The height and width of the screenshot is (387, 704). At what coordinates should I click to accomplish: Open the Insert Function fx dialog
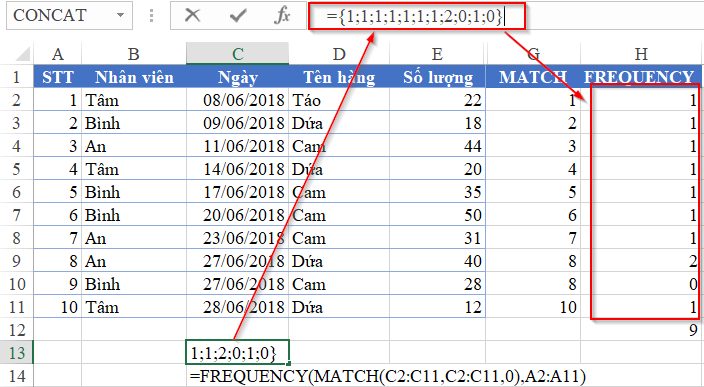coord(282,15)
